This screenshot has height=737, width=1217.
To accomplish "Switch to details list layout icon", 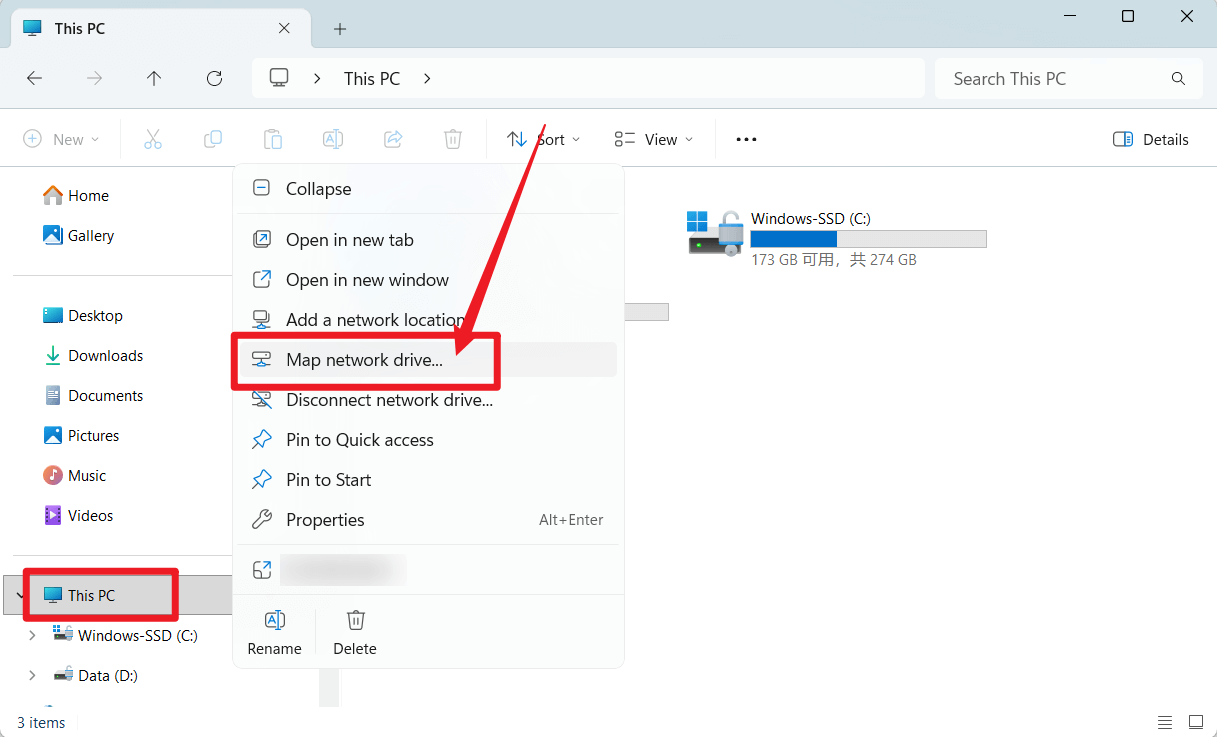I will 1165,722.
